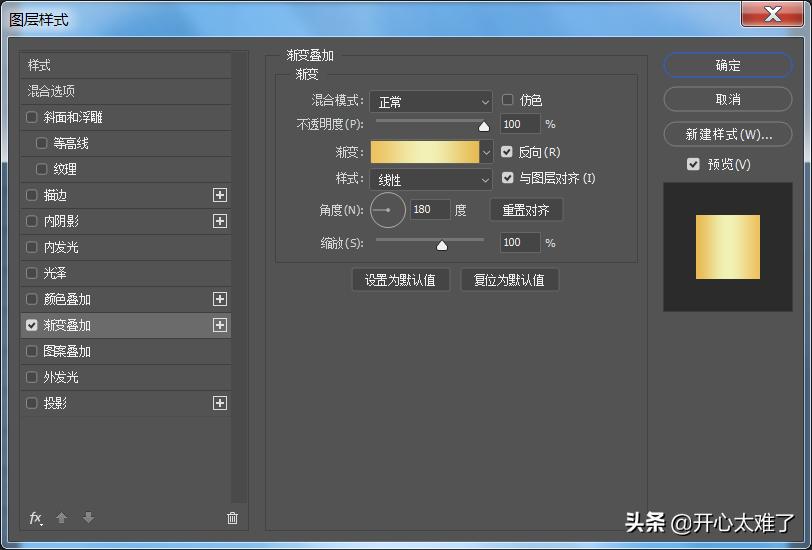Uncheck the 反向(R) checkbox
This screenshot has height=550, width=812.
(507, 152)
